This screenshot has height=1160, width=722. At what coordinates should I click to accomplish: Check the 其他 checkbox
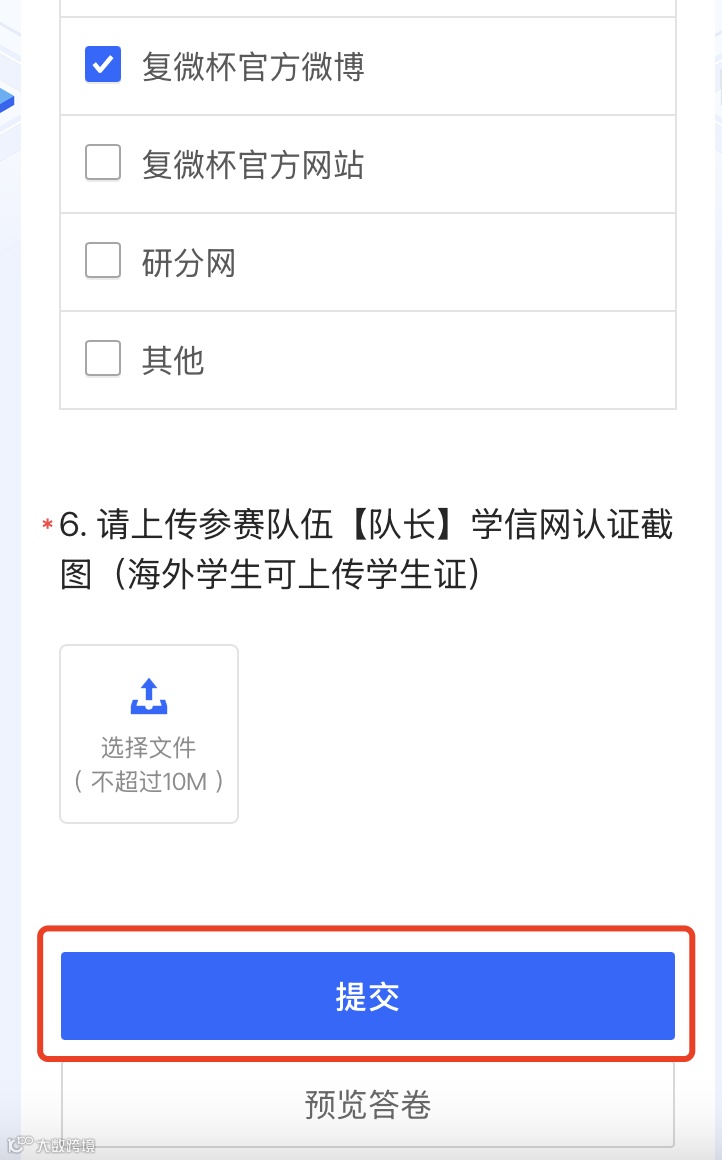click(x=103, y=359)
